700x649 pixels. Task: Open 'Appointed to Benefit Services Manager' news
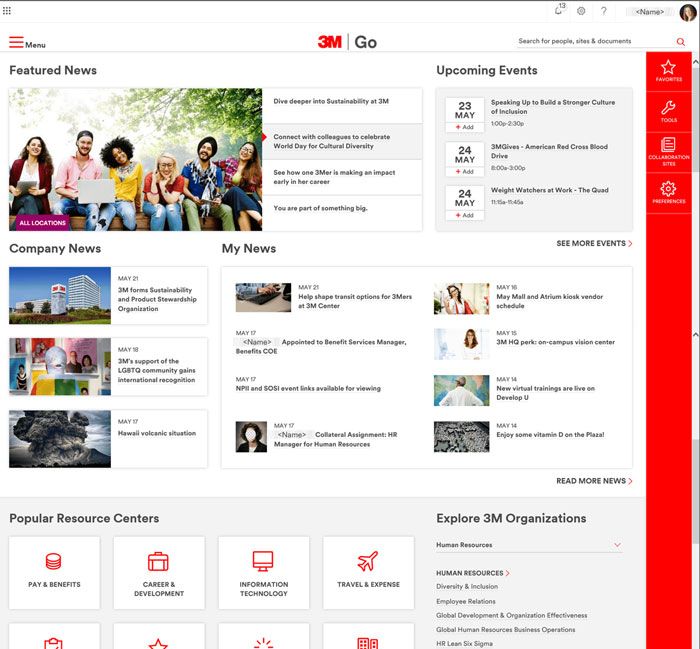pyautogui.click(x=321, y=346)
